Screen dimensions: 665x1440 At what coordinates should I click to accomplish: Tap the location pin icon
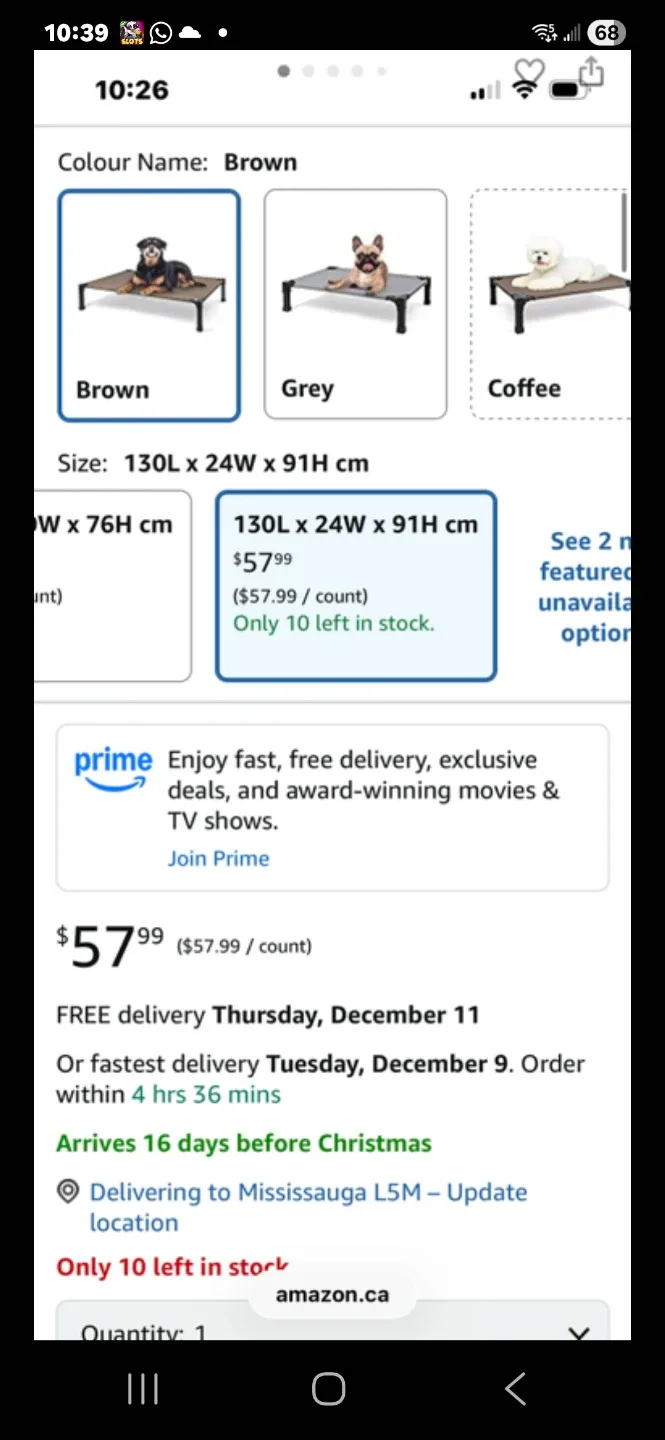click(x=68, y=1192)
